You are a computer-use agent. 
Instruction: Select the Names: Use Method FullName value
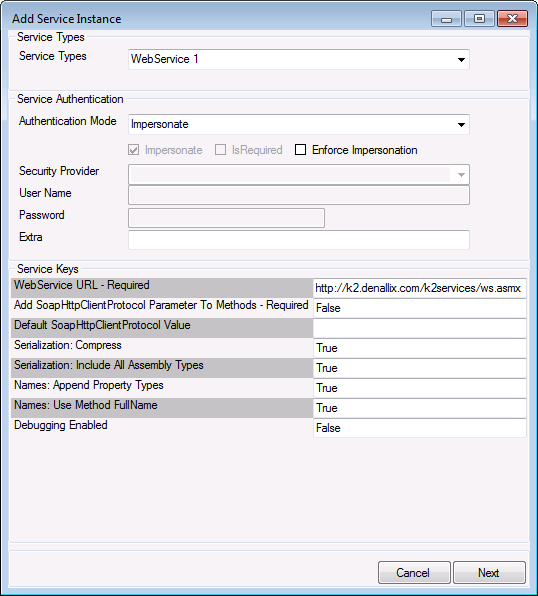(x=420, y=408)
